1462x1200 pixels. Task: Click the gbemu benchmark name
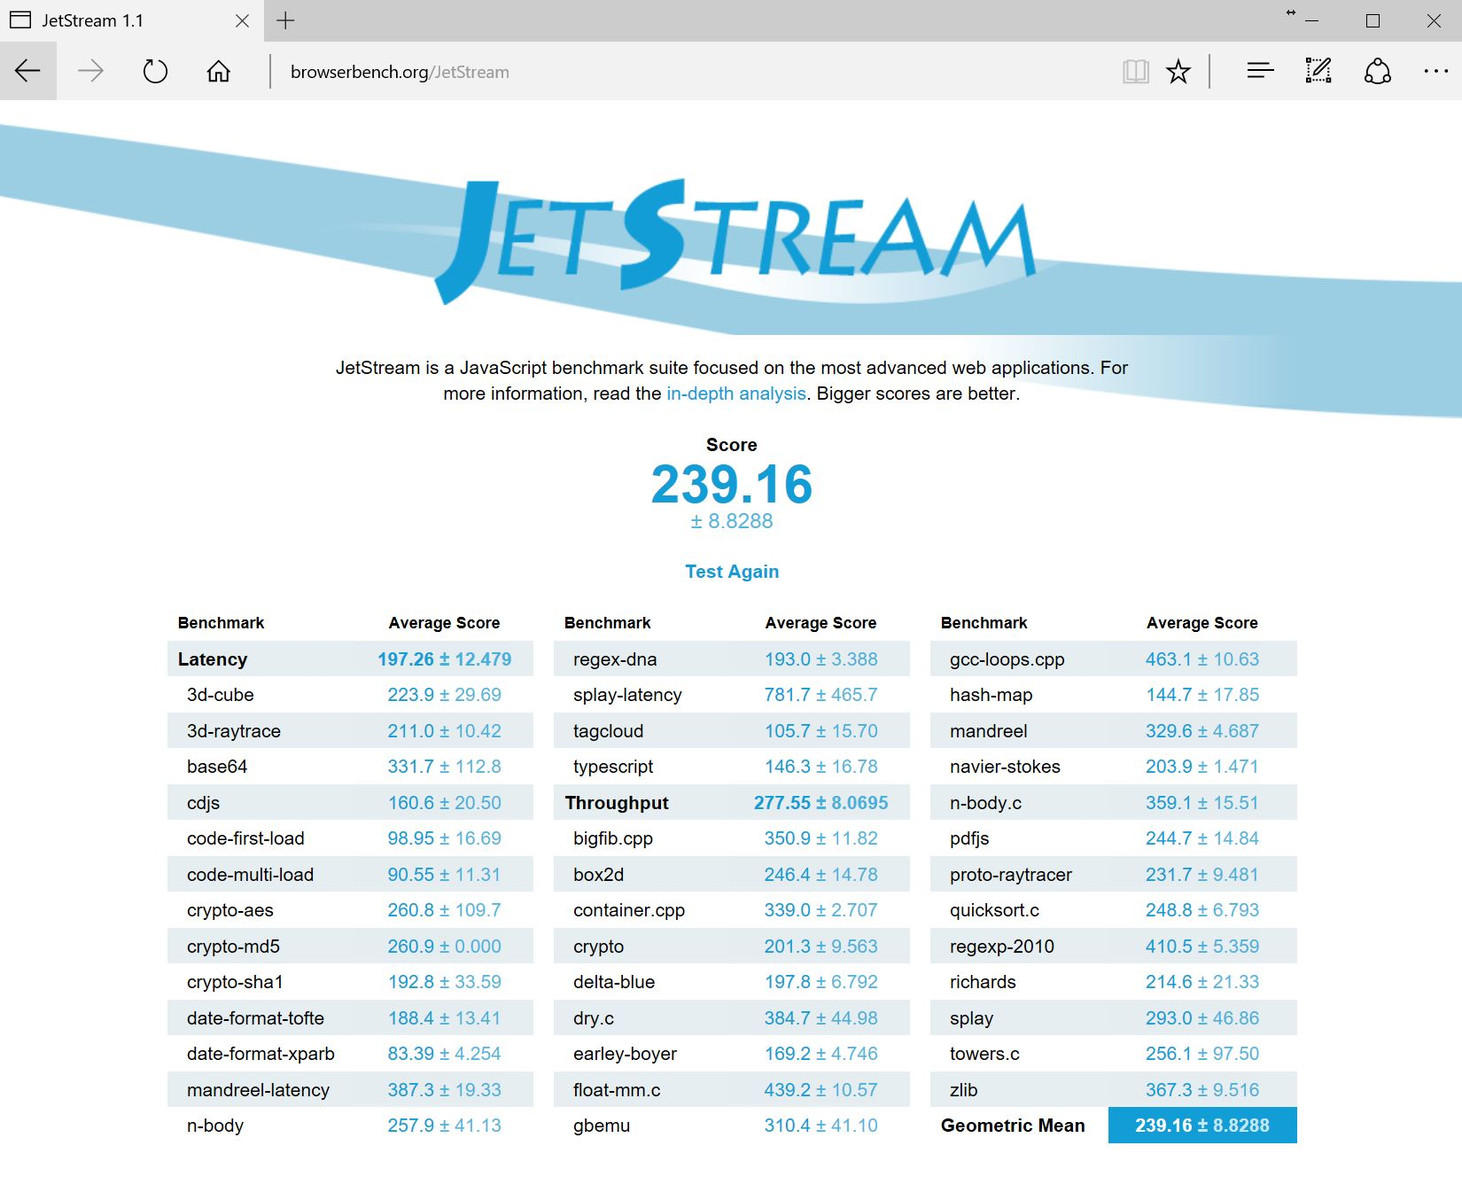602,1126
